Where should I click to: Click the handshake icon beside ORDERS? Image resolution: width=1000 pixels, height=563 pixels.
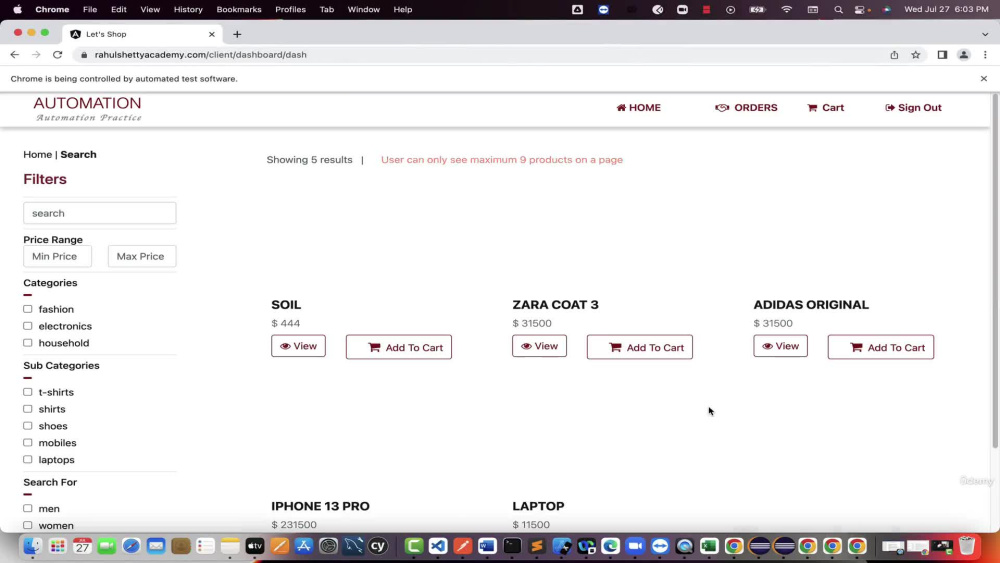click(722, 108)
